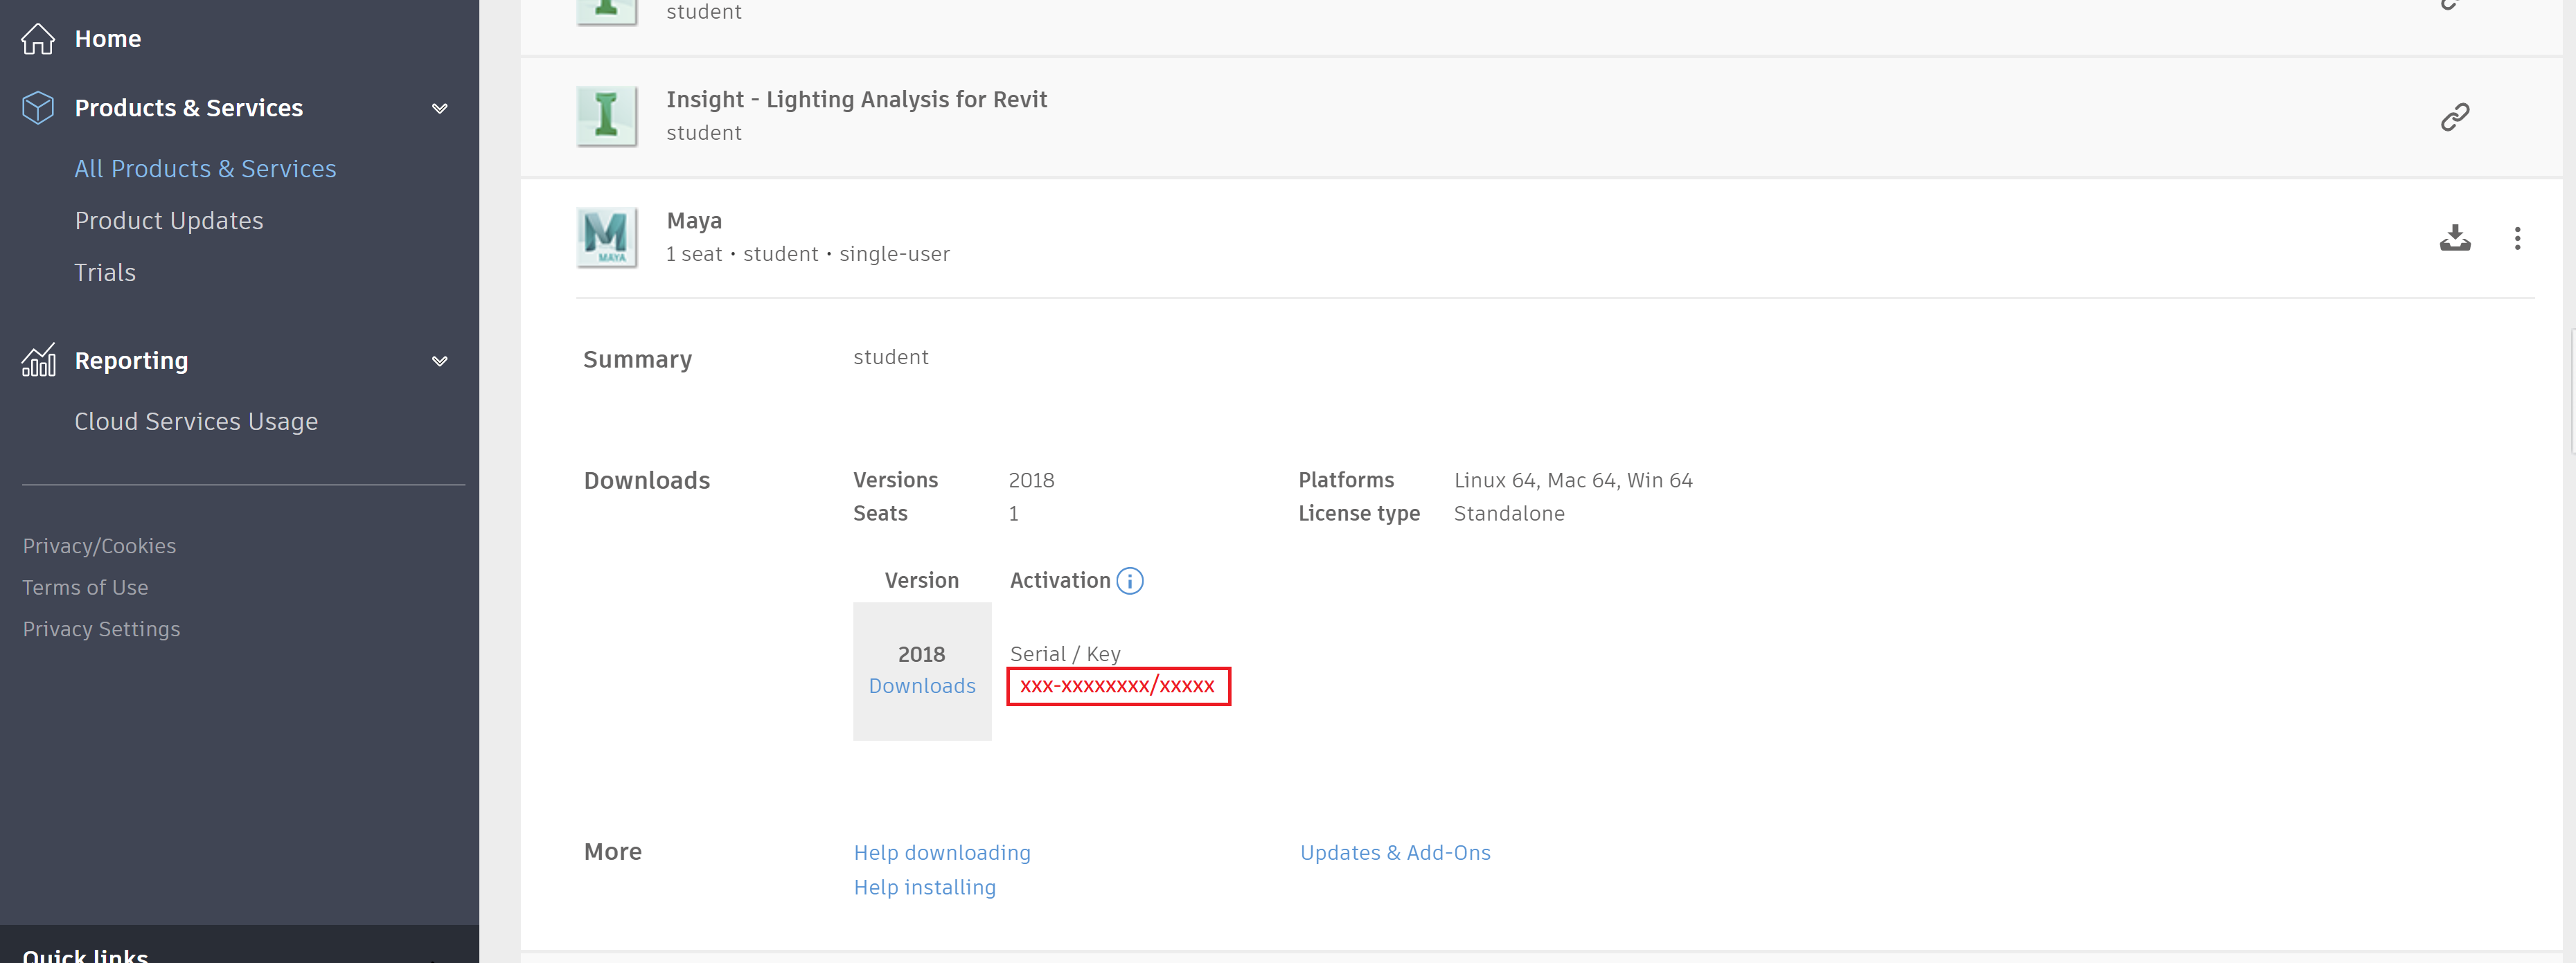
Task: Open Privacy/Cookies link
Action: [x=99, y=546]
